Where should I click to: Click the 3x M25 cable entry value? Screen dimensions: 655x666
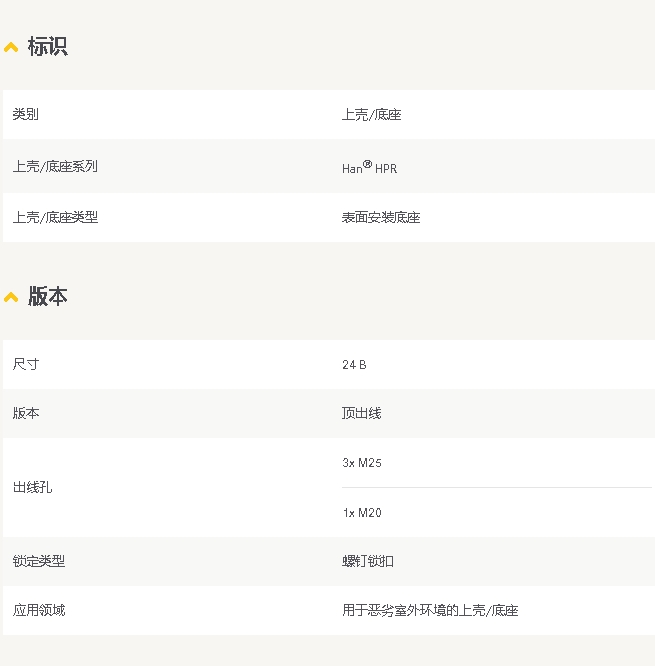(x=362, y=463)
